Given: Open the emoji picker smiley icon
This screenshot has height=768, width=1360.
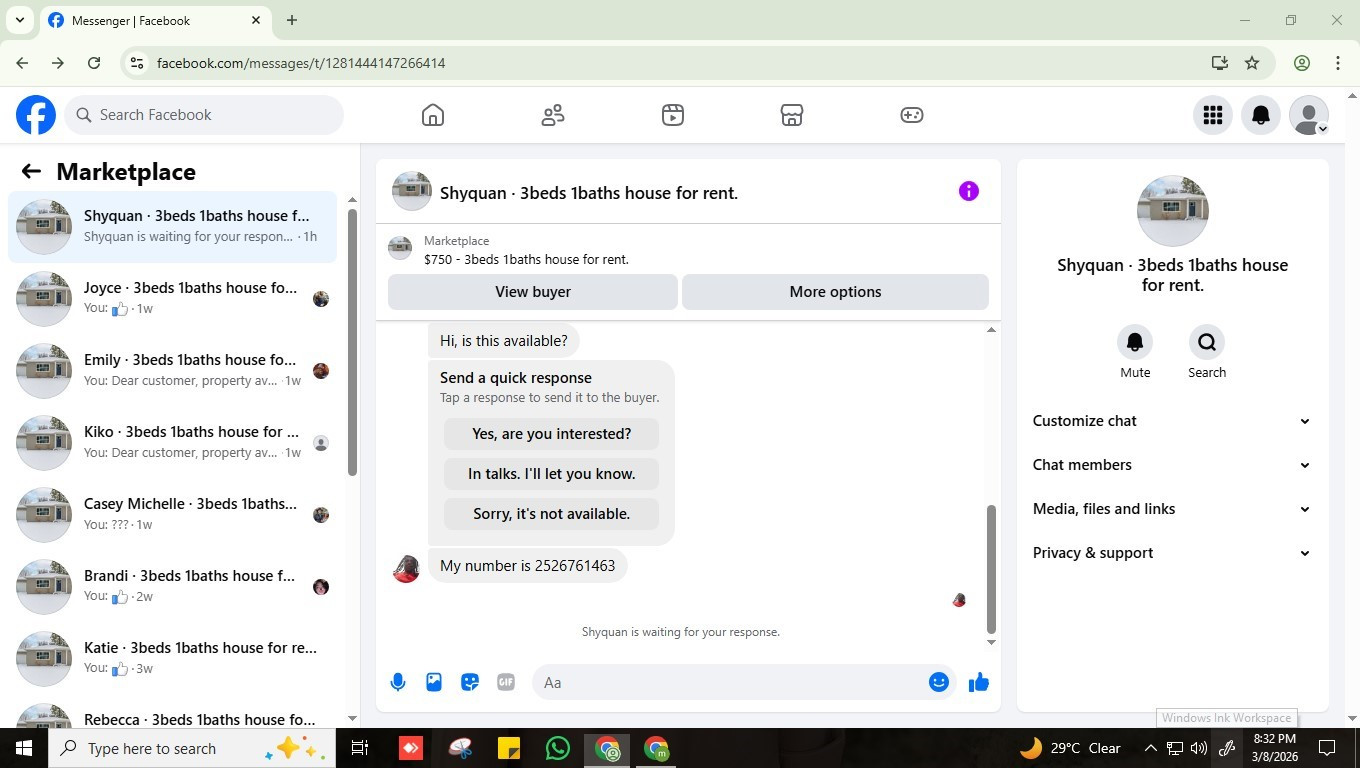Looking at the screenshot, I should [x=938, y=682].
